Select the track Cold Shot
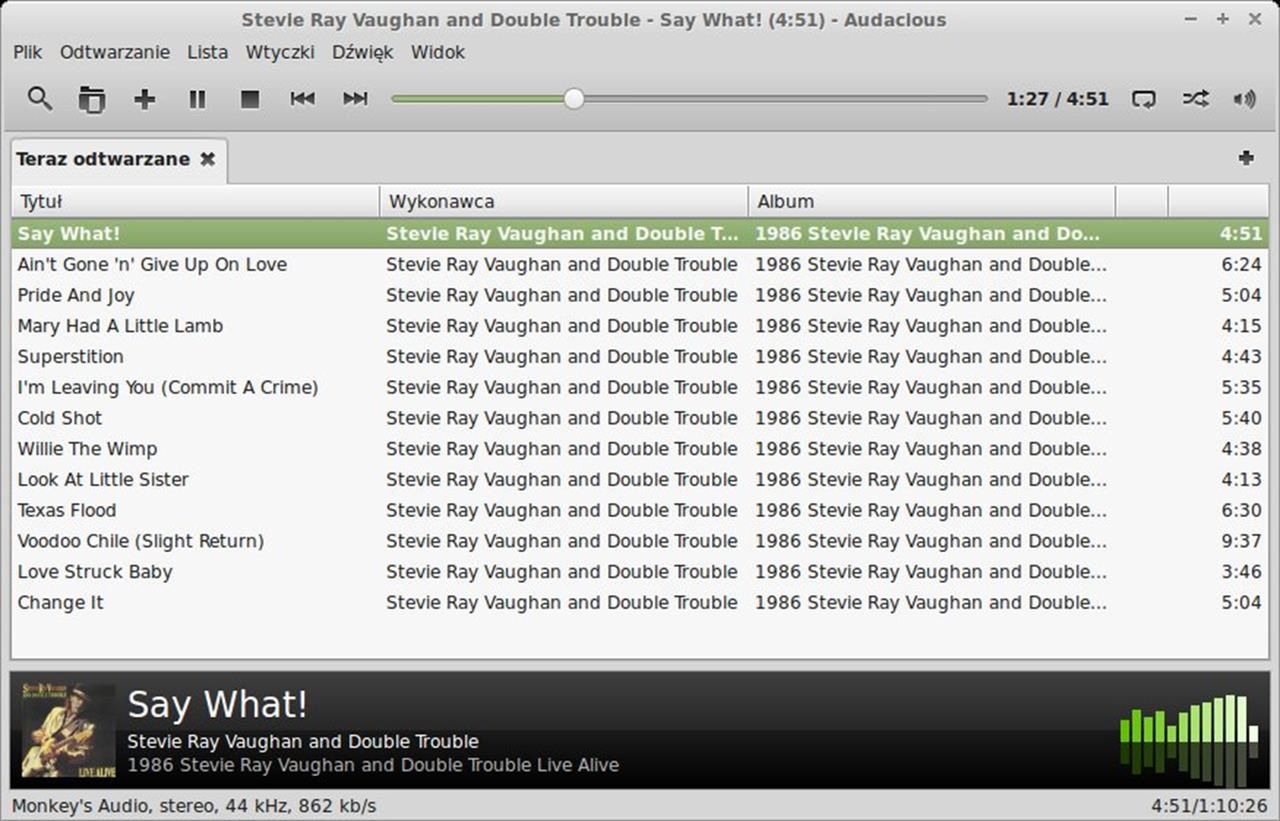This screenshot has height=821, width=1280. 640,418
